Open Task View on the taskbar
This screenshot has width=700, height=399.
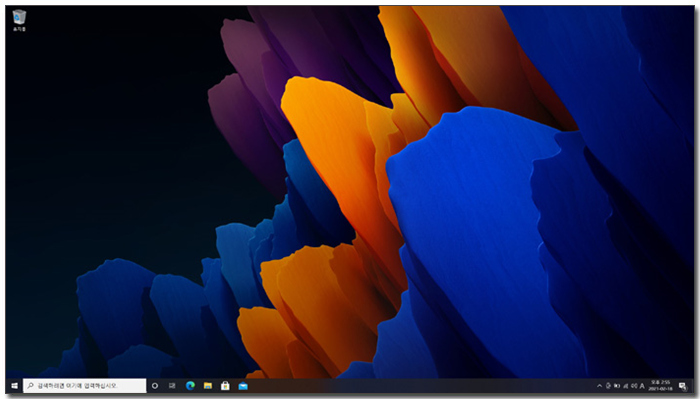172,386
